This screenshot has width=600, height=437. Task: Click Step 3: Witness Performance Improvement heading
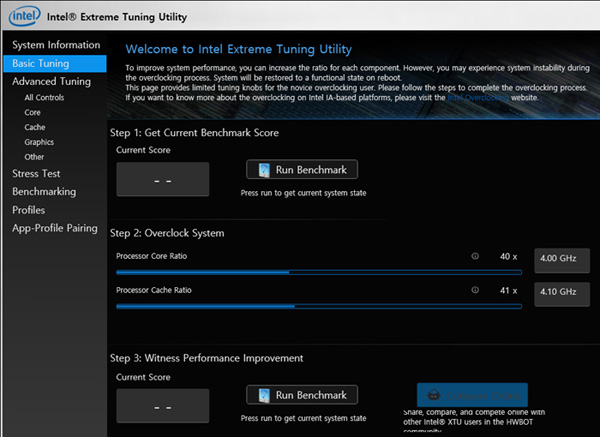click(x=207, y=358)
